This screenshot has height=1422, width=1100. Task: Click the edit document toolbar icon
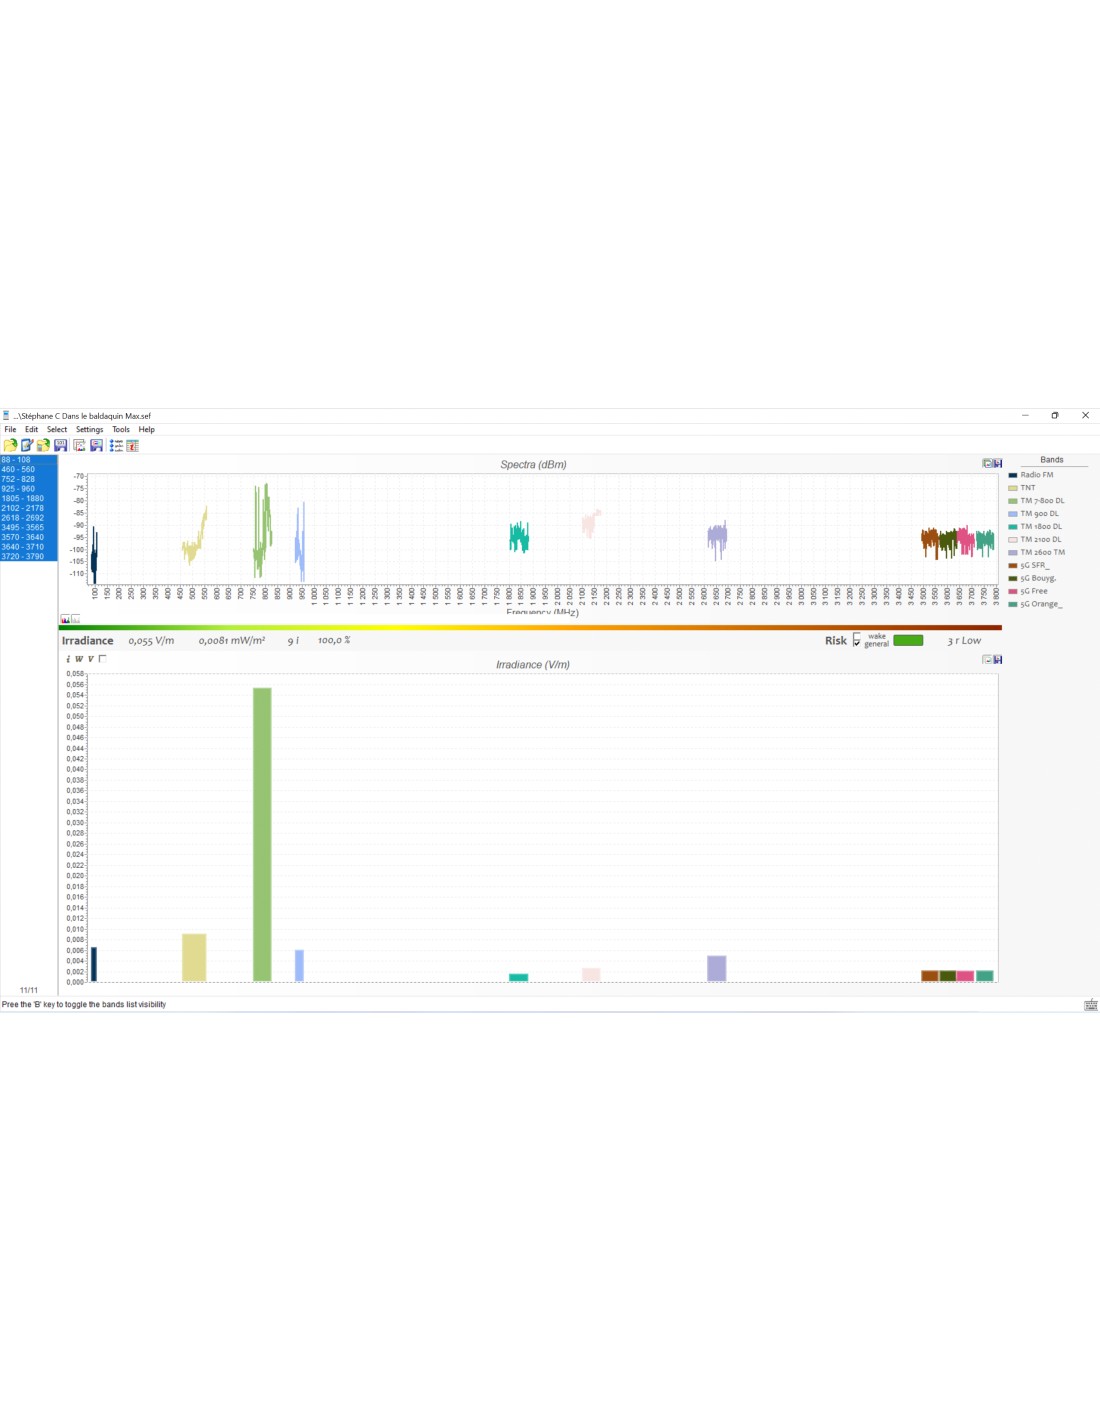tap(27, 445)
